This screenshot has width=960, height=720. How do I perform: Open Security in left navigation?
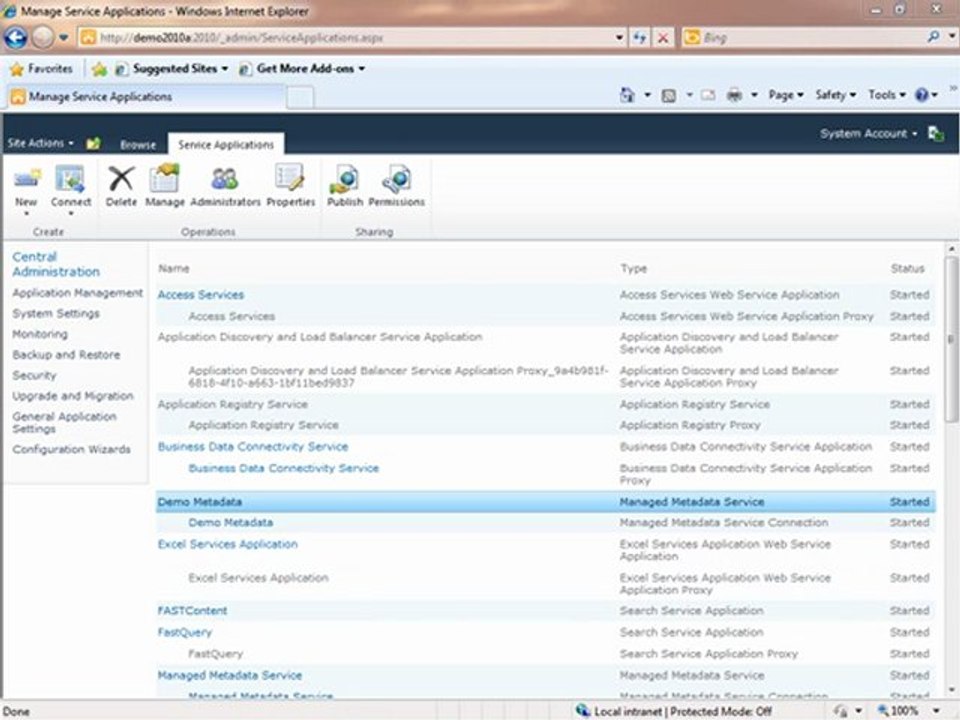point(34,375)
